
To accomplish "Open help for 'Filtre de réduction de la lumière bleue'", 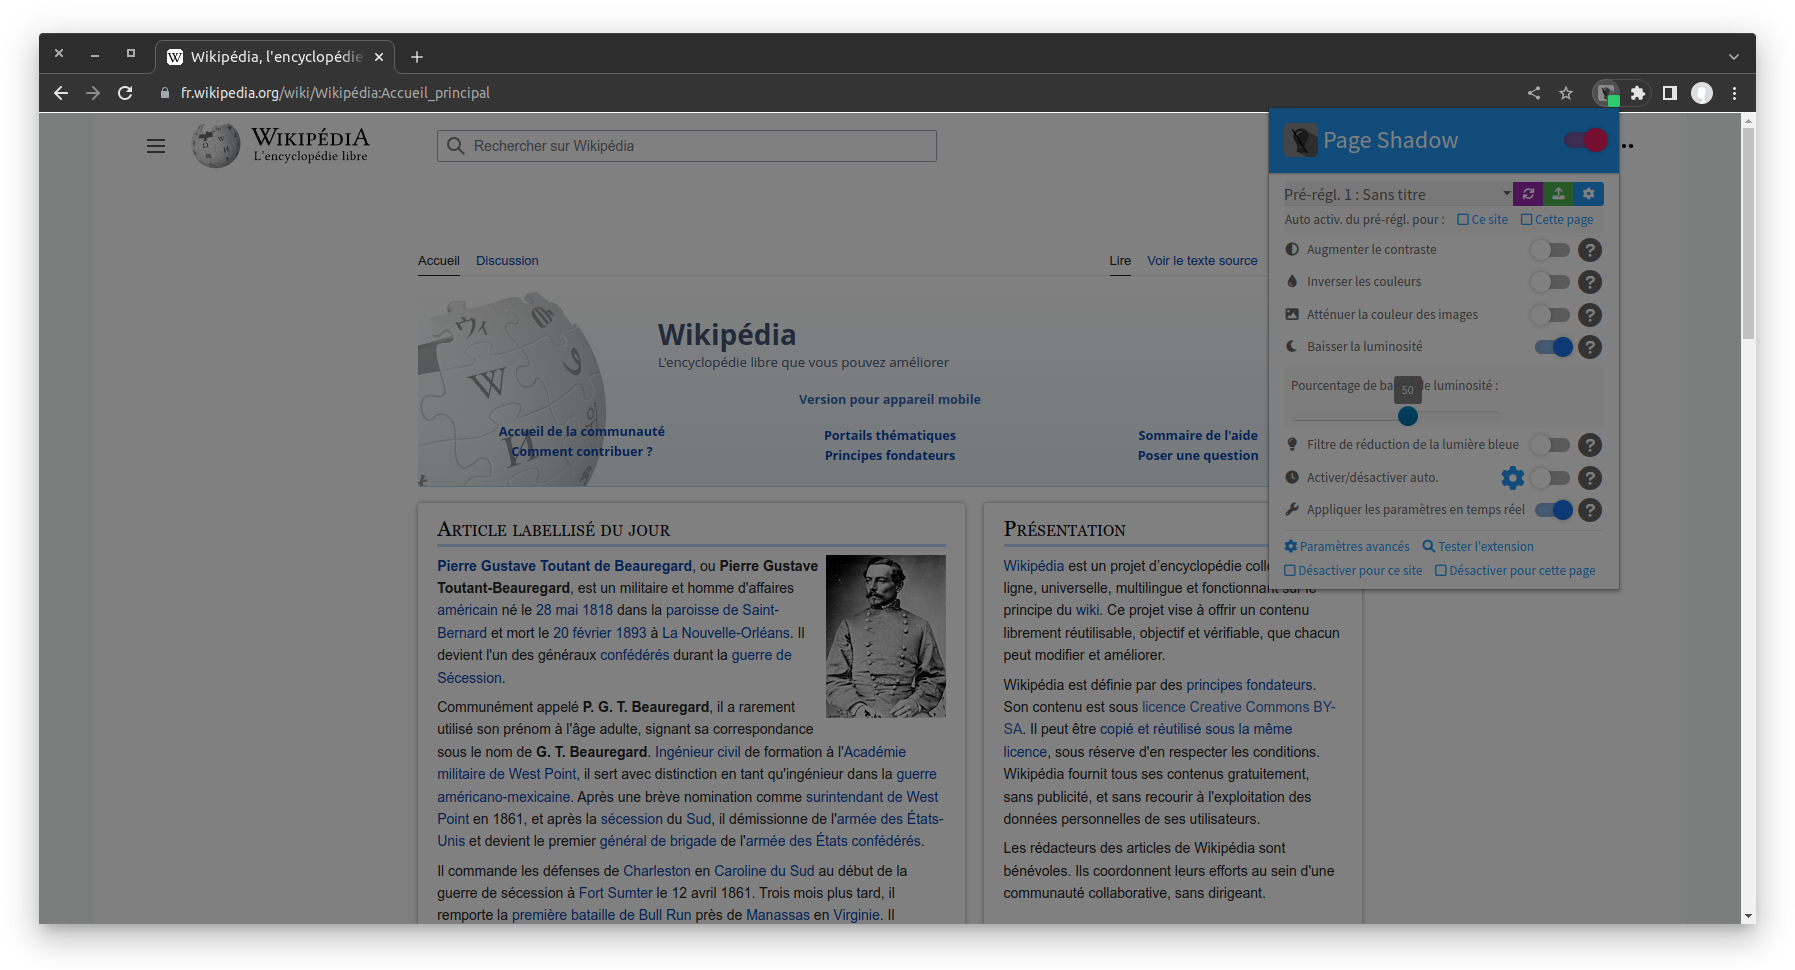I will click(x=1590, y=445).
